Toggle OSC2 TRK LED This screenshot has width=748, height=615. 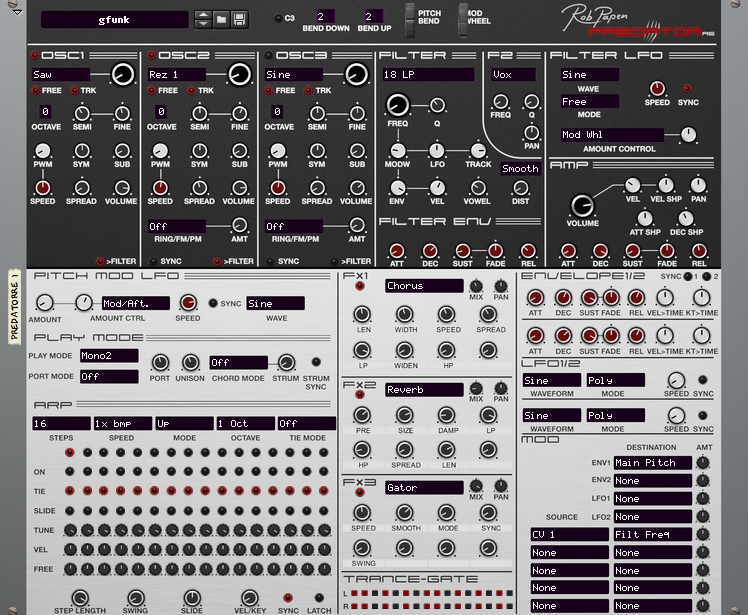tap(192, 90)
